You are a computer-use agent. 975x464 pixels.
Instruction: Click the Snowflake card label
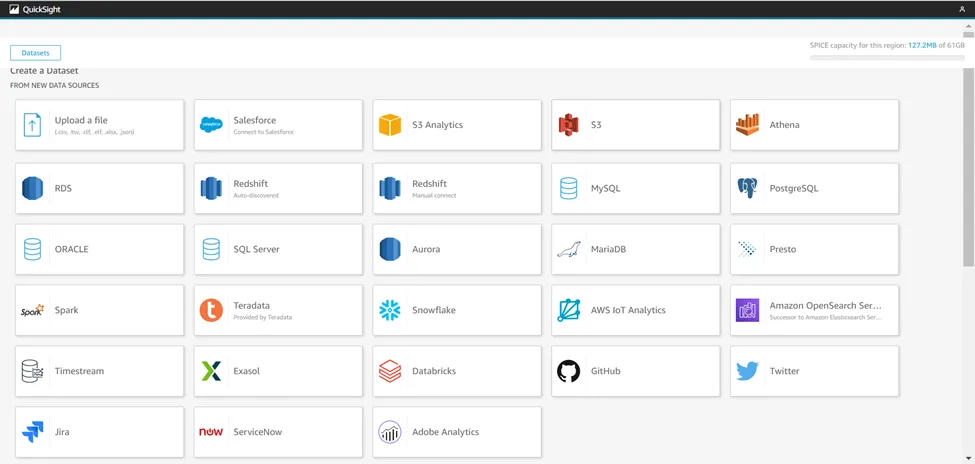[434, 310]
